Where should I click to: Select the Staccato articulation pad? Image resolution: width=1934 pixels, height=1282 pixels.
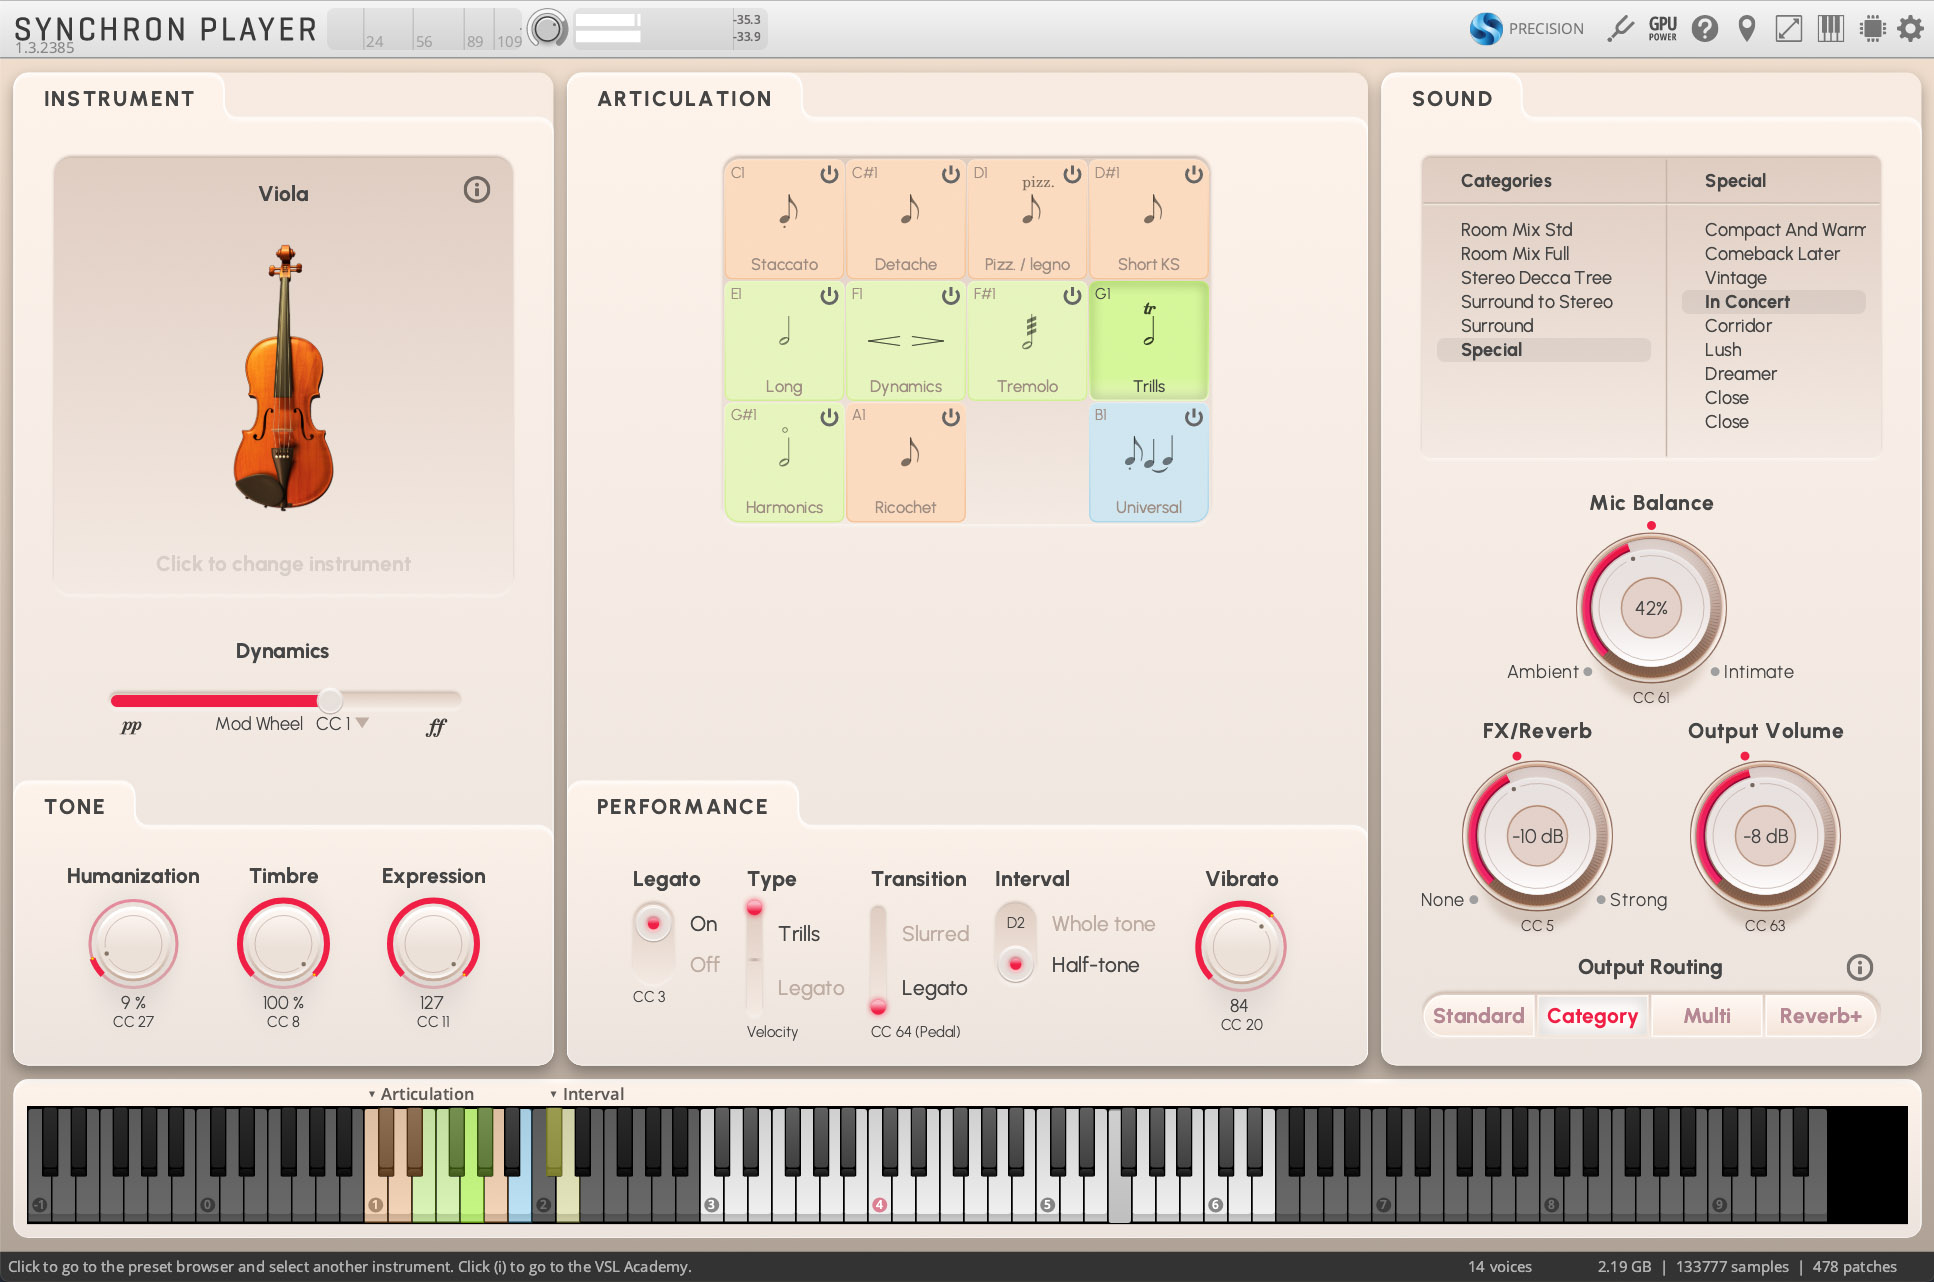coord(784,218)
